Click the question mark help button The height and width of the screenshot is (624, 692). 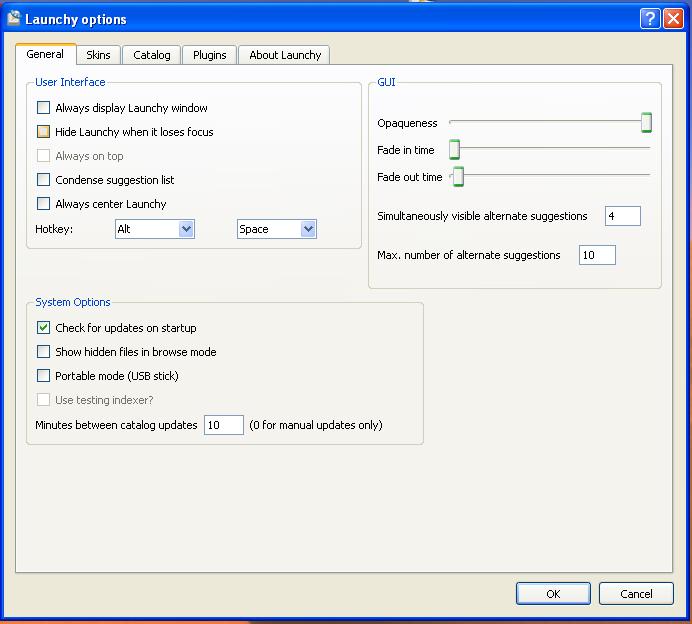pyautogui.click(x=650, y=19)
